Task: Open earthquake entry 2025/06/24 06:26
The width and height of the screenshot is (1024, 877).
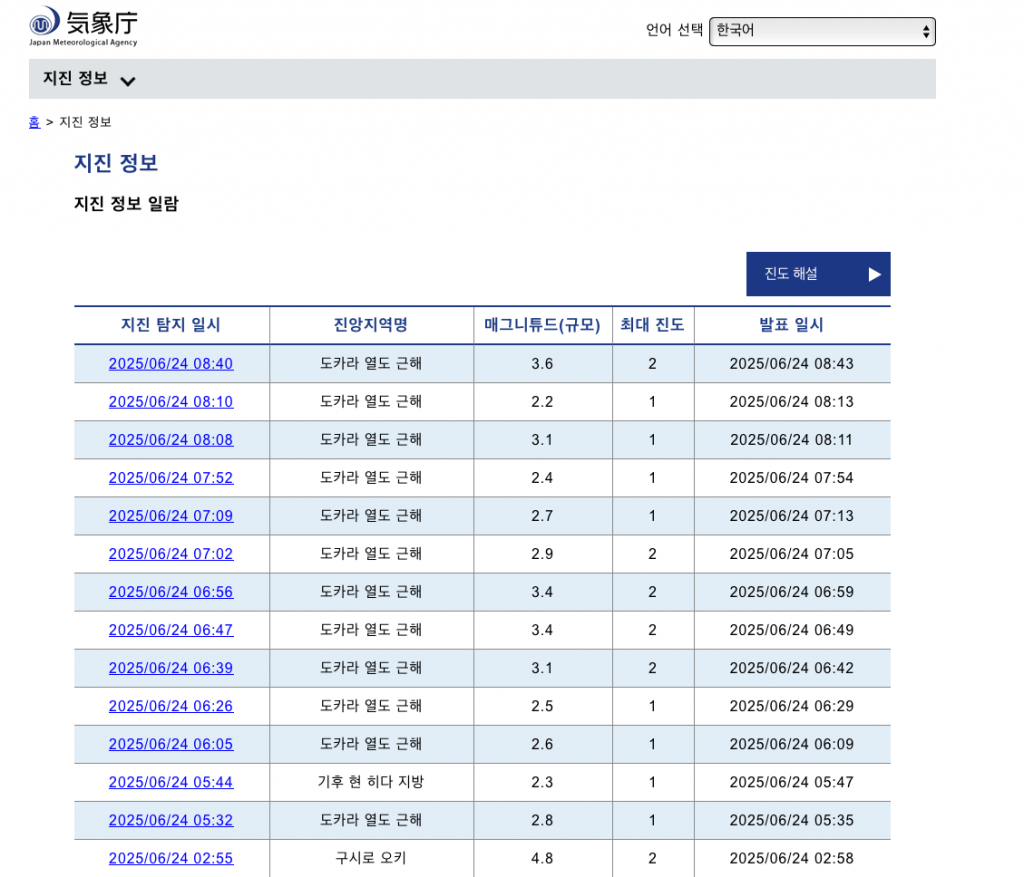Action: point(171,706)
